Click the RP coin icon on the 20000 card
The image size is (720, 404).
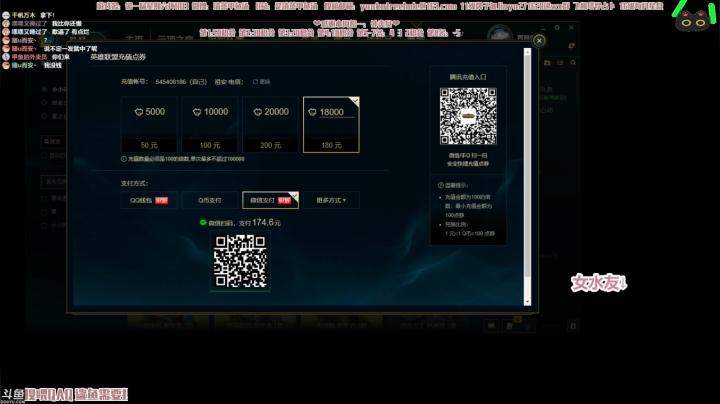258,112
